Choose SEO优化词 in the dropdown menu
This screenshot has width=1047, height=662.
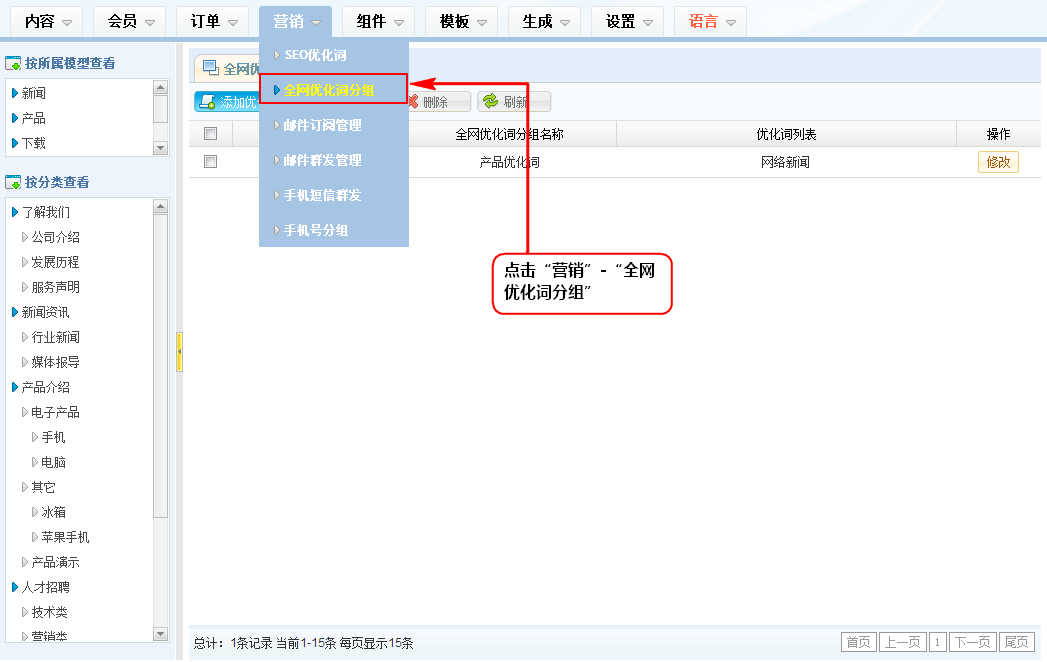[x=315, y=55]
